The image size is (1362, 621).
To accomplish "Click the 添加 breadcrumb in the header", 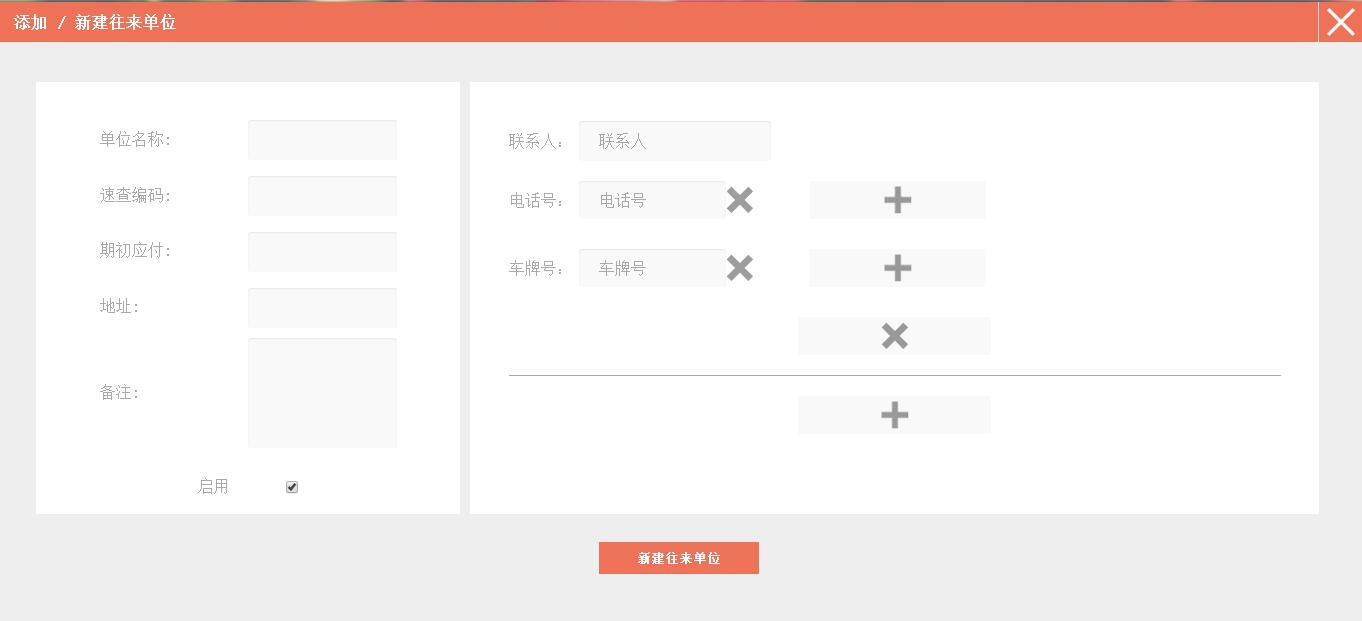I will click(x=31, y=22).
